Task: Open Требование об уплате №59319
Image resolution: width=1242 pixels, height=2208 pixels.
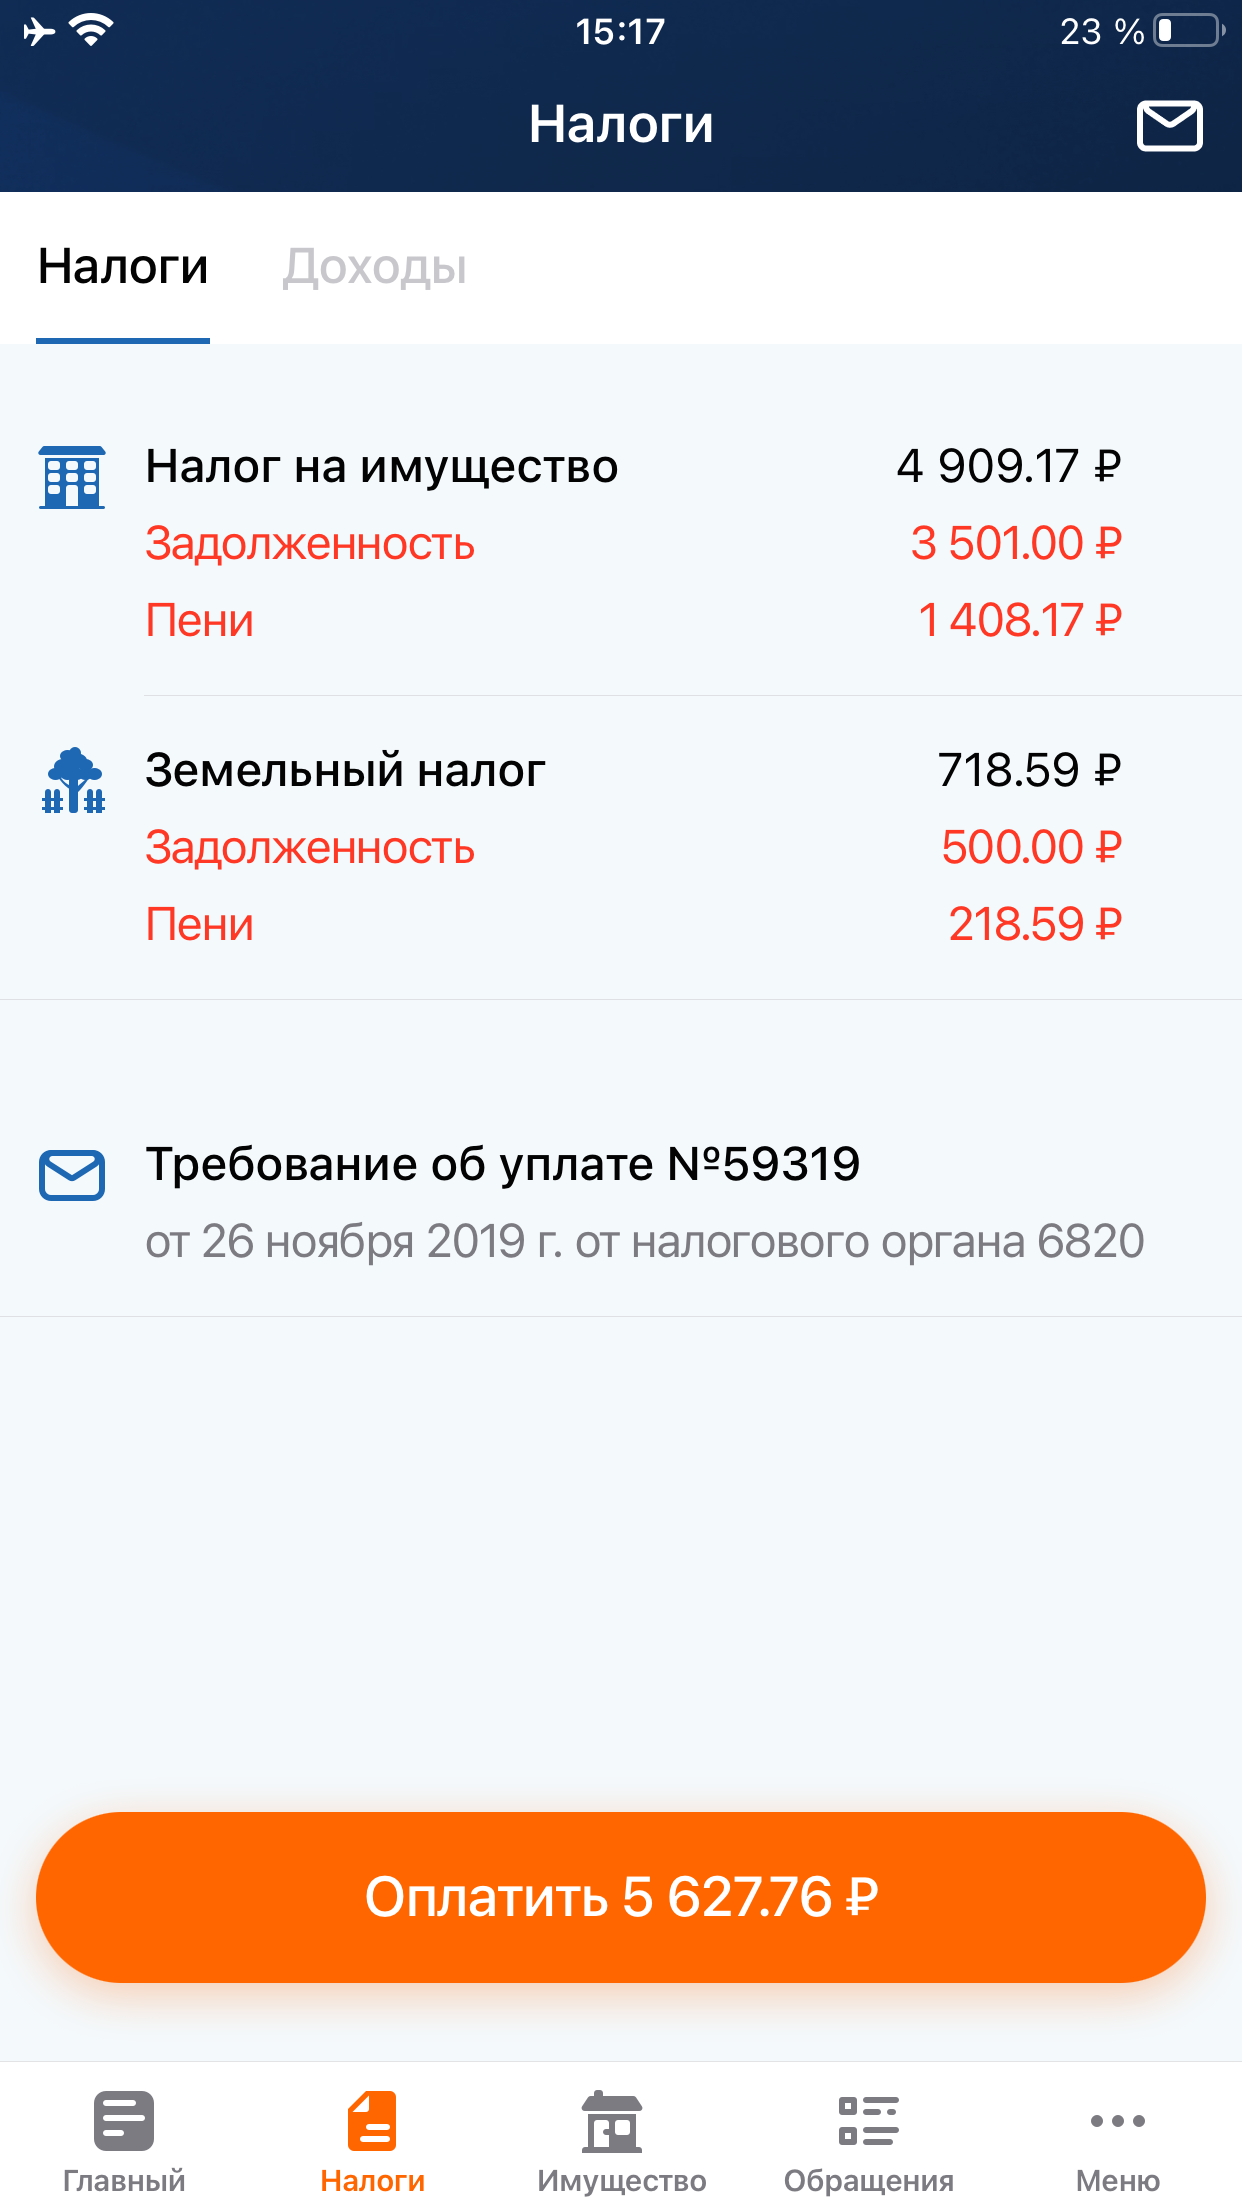Action: [x=502, y=1164]
